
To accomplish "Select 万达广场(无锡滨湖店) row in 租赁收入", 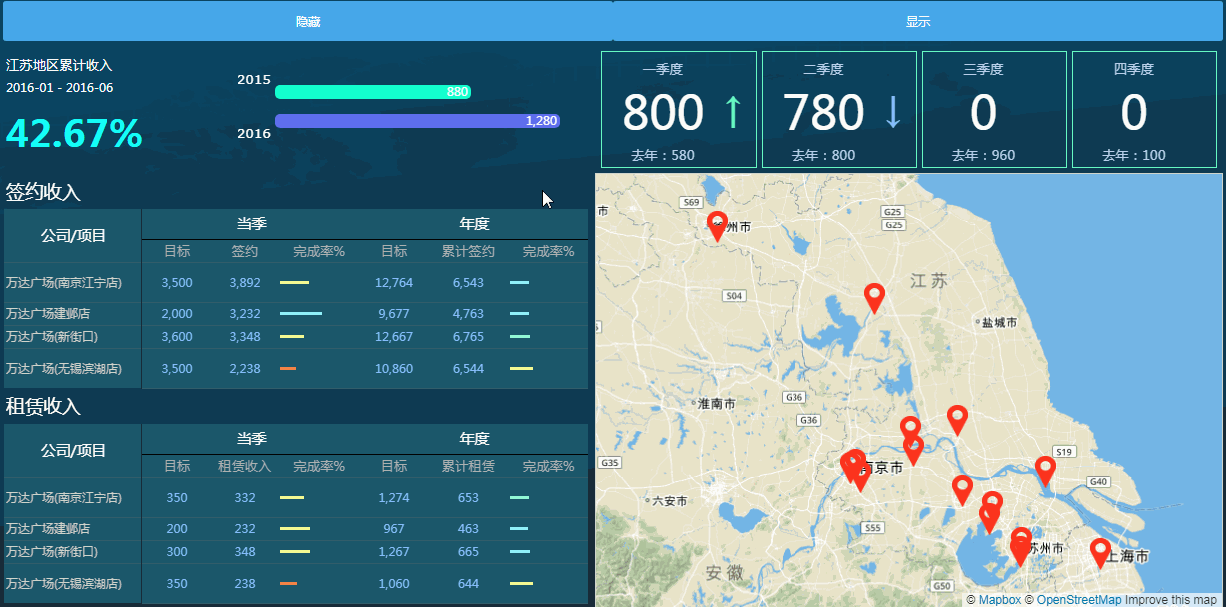I will 296,584.
